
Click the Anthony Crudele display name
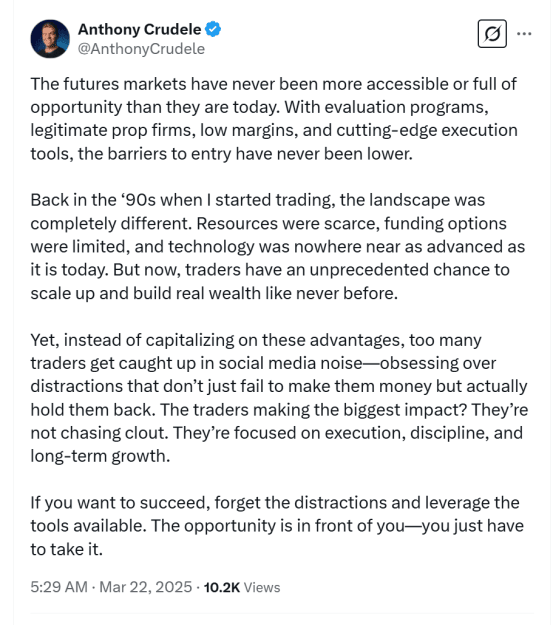pos(140,29)
